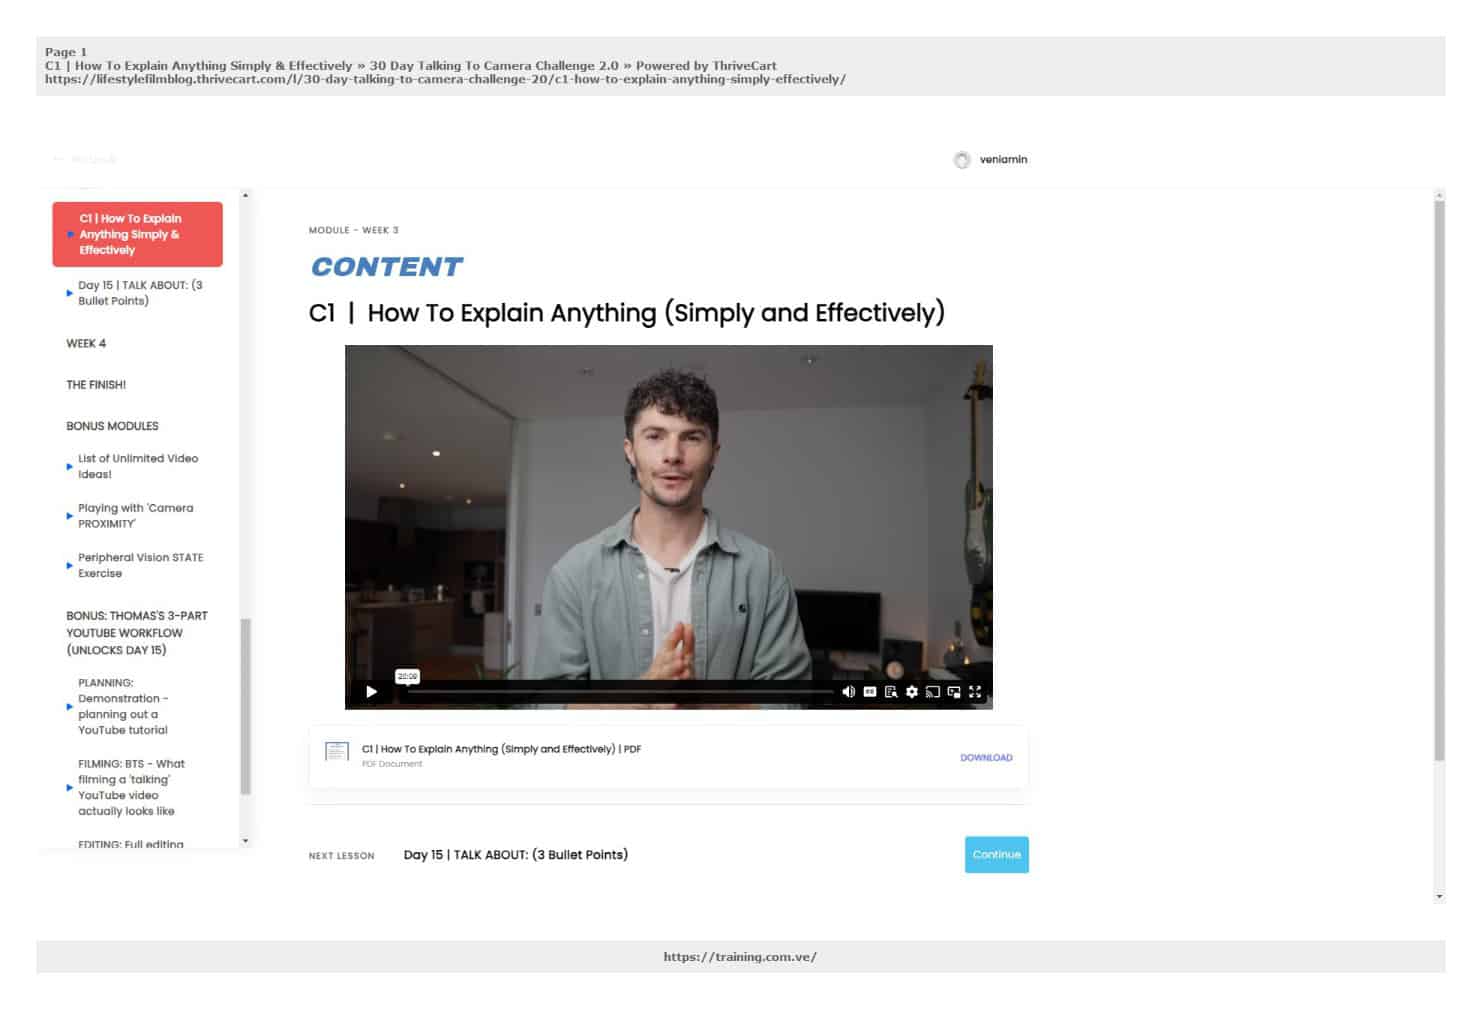Open Day 15 TALK ABOUT lesson in sidebar
1482x1009 pixels.
coord(140,293)
